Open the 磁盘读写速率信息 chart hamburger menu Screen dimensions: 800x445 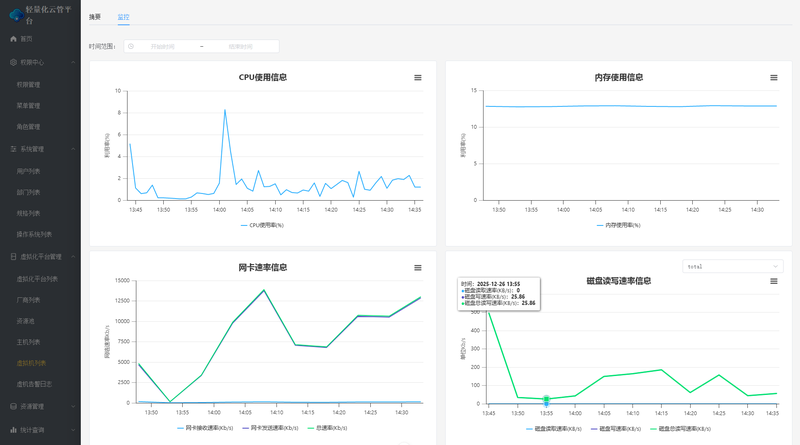(x=773, y=282)
